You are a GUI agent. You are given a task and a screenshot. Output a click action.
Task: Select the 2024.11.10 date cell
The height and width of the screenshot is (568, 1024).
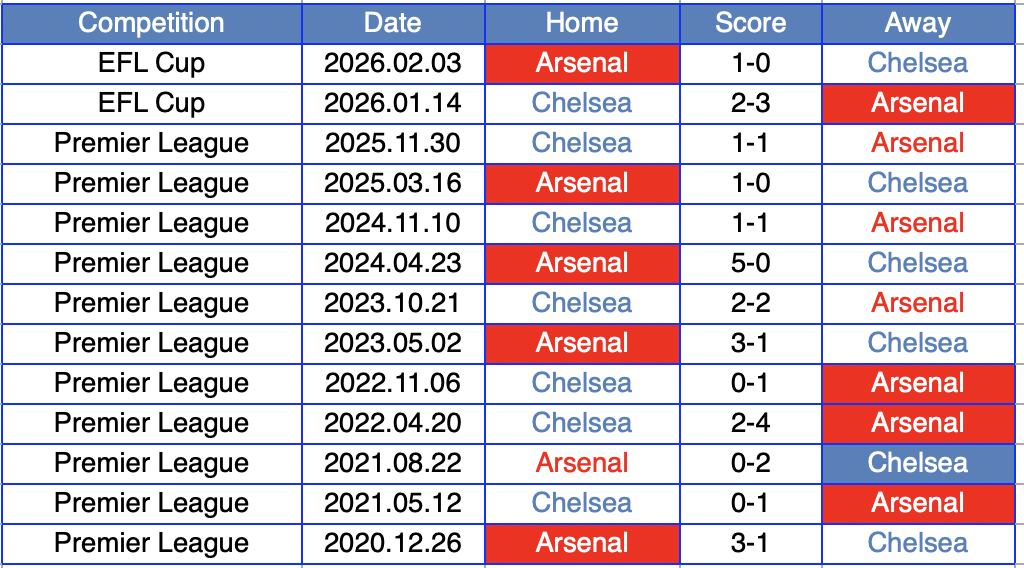point(392,223)
